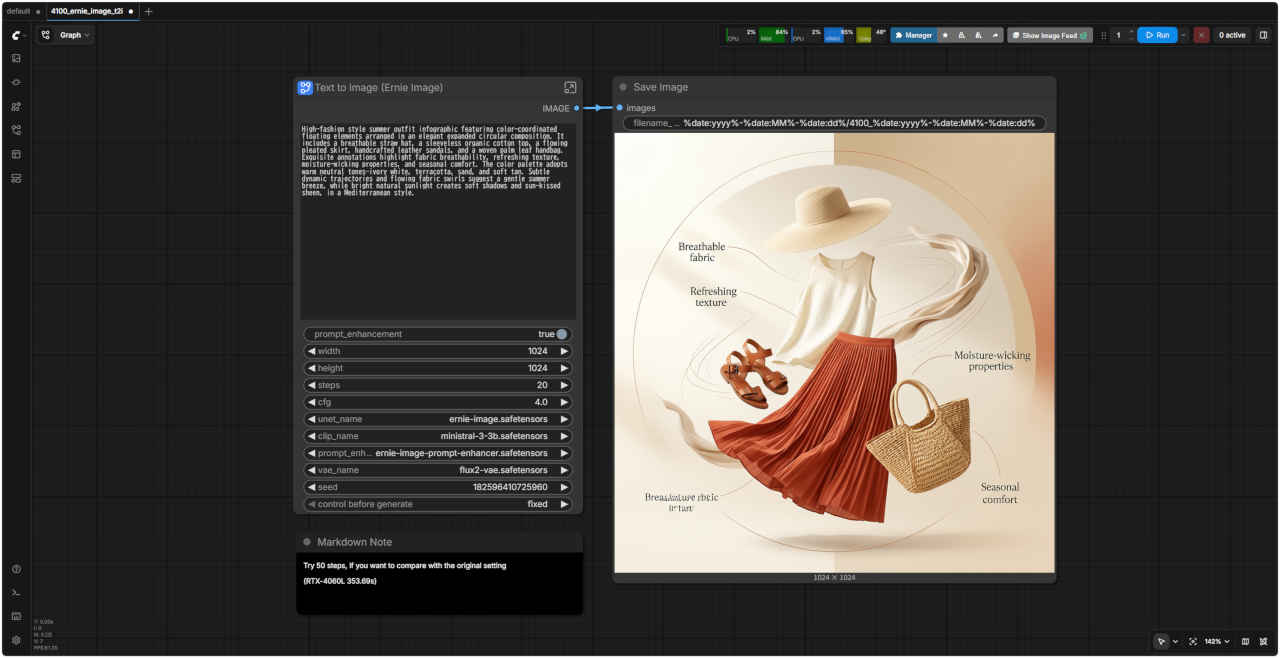Open pointer mode dropdown chevron
This screenshot has width=1280, height=658.
(x=1175, y=641)
